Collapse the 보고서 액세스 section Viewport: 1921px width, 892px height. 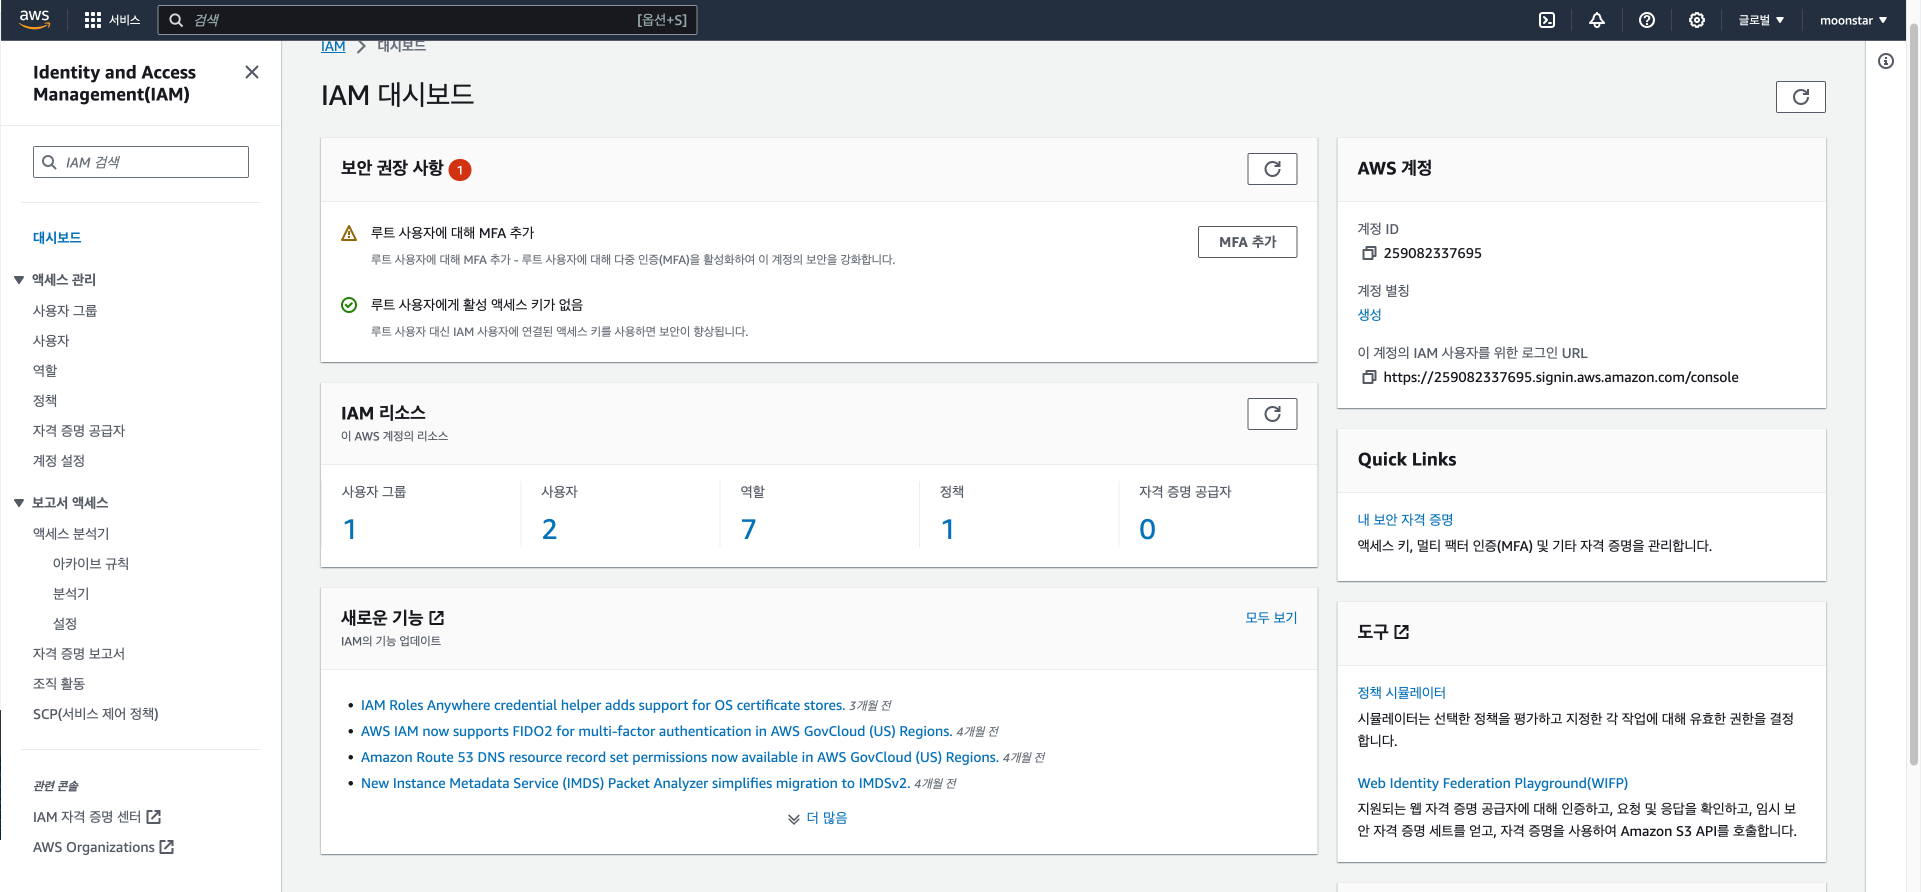click(x=19, y=503)
